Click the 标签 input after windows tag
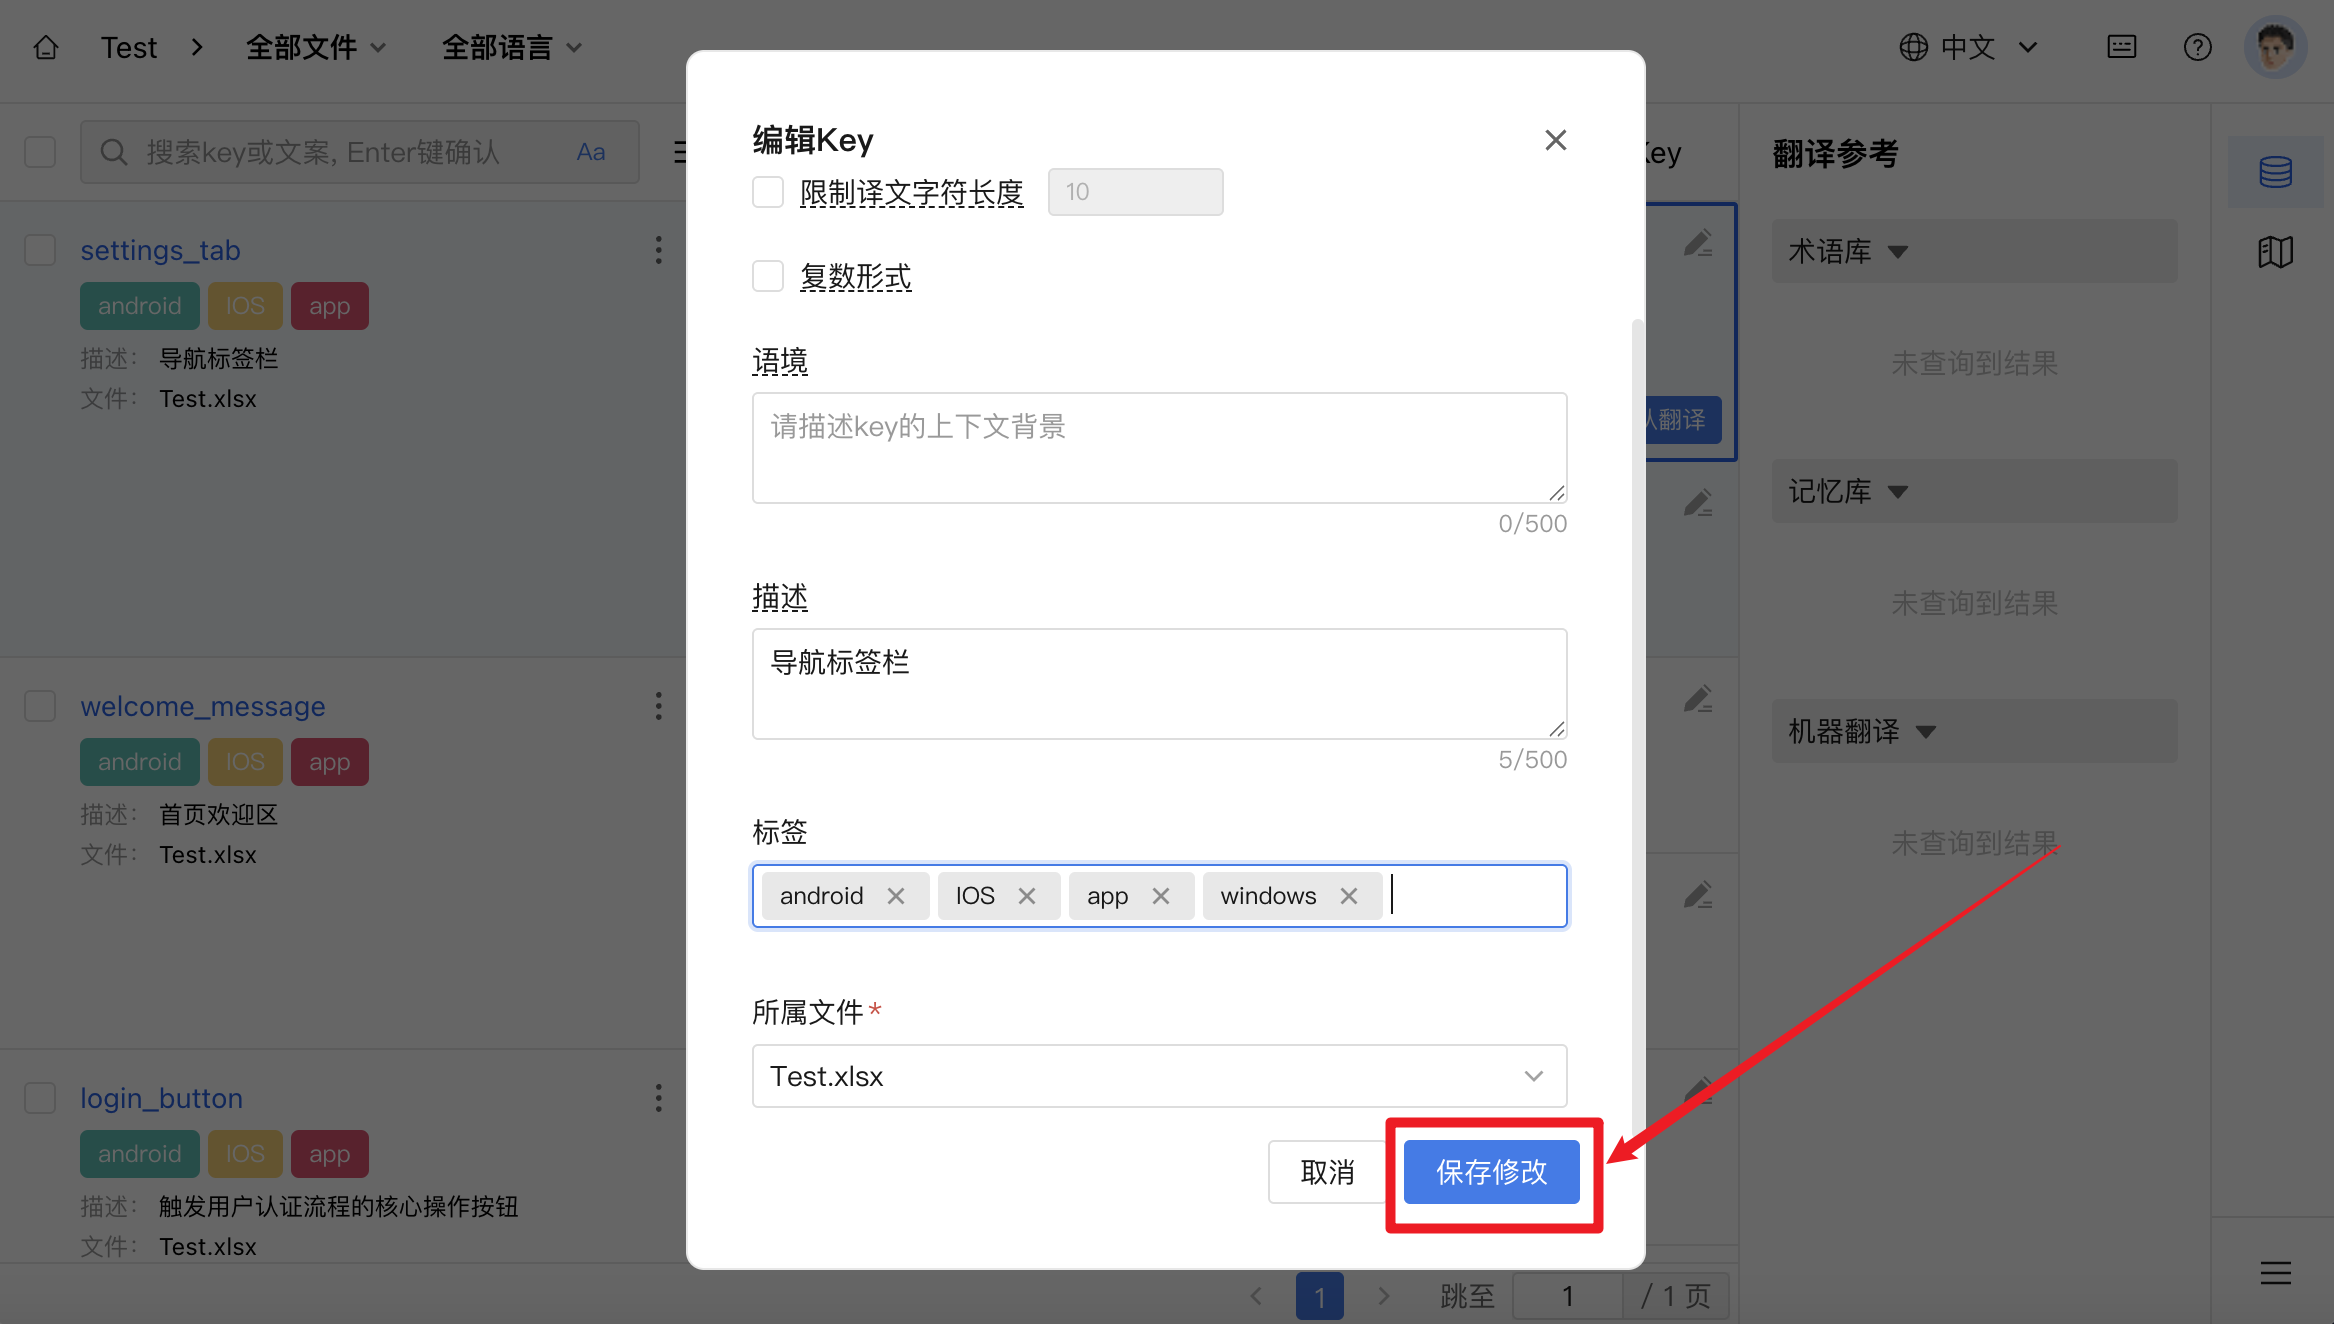 coord(1476,896)
